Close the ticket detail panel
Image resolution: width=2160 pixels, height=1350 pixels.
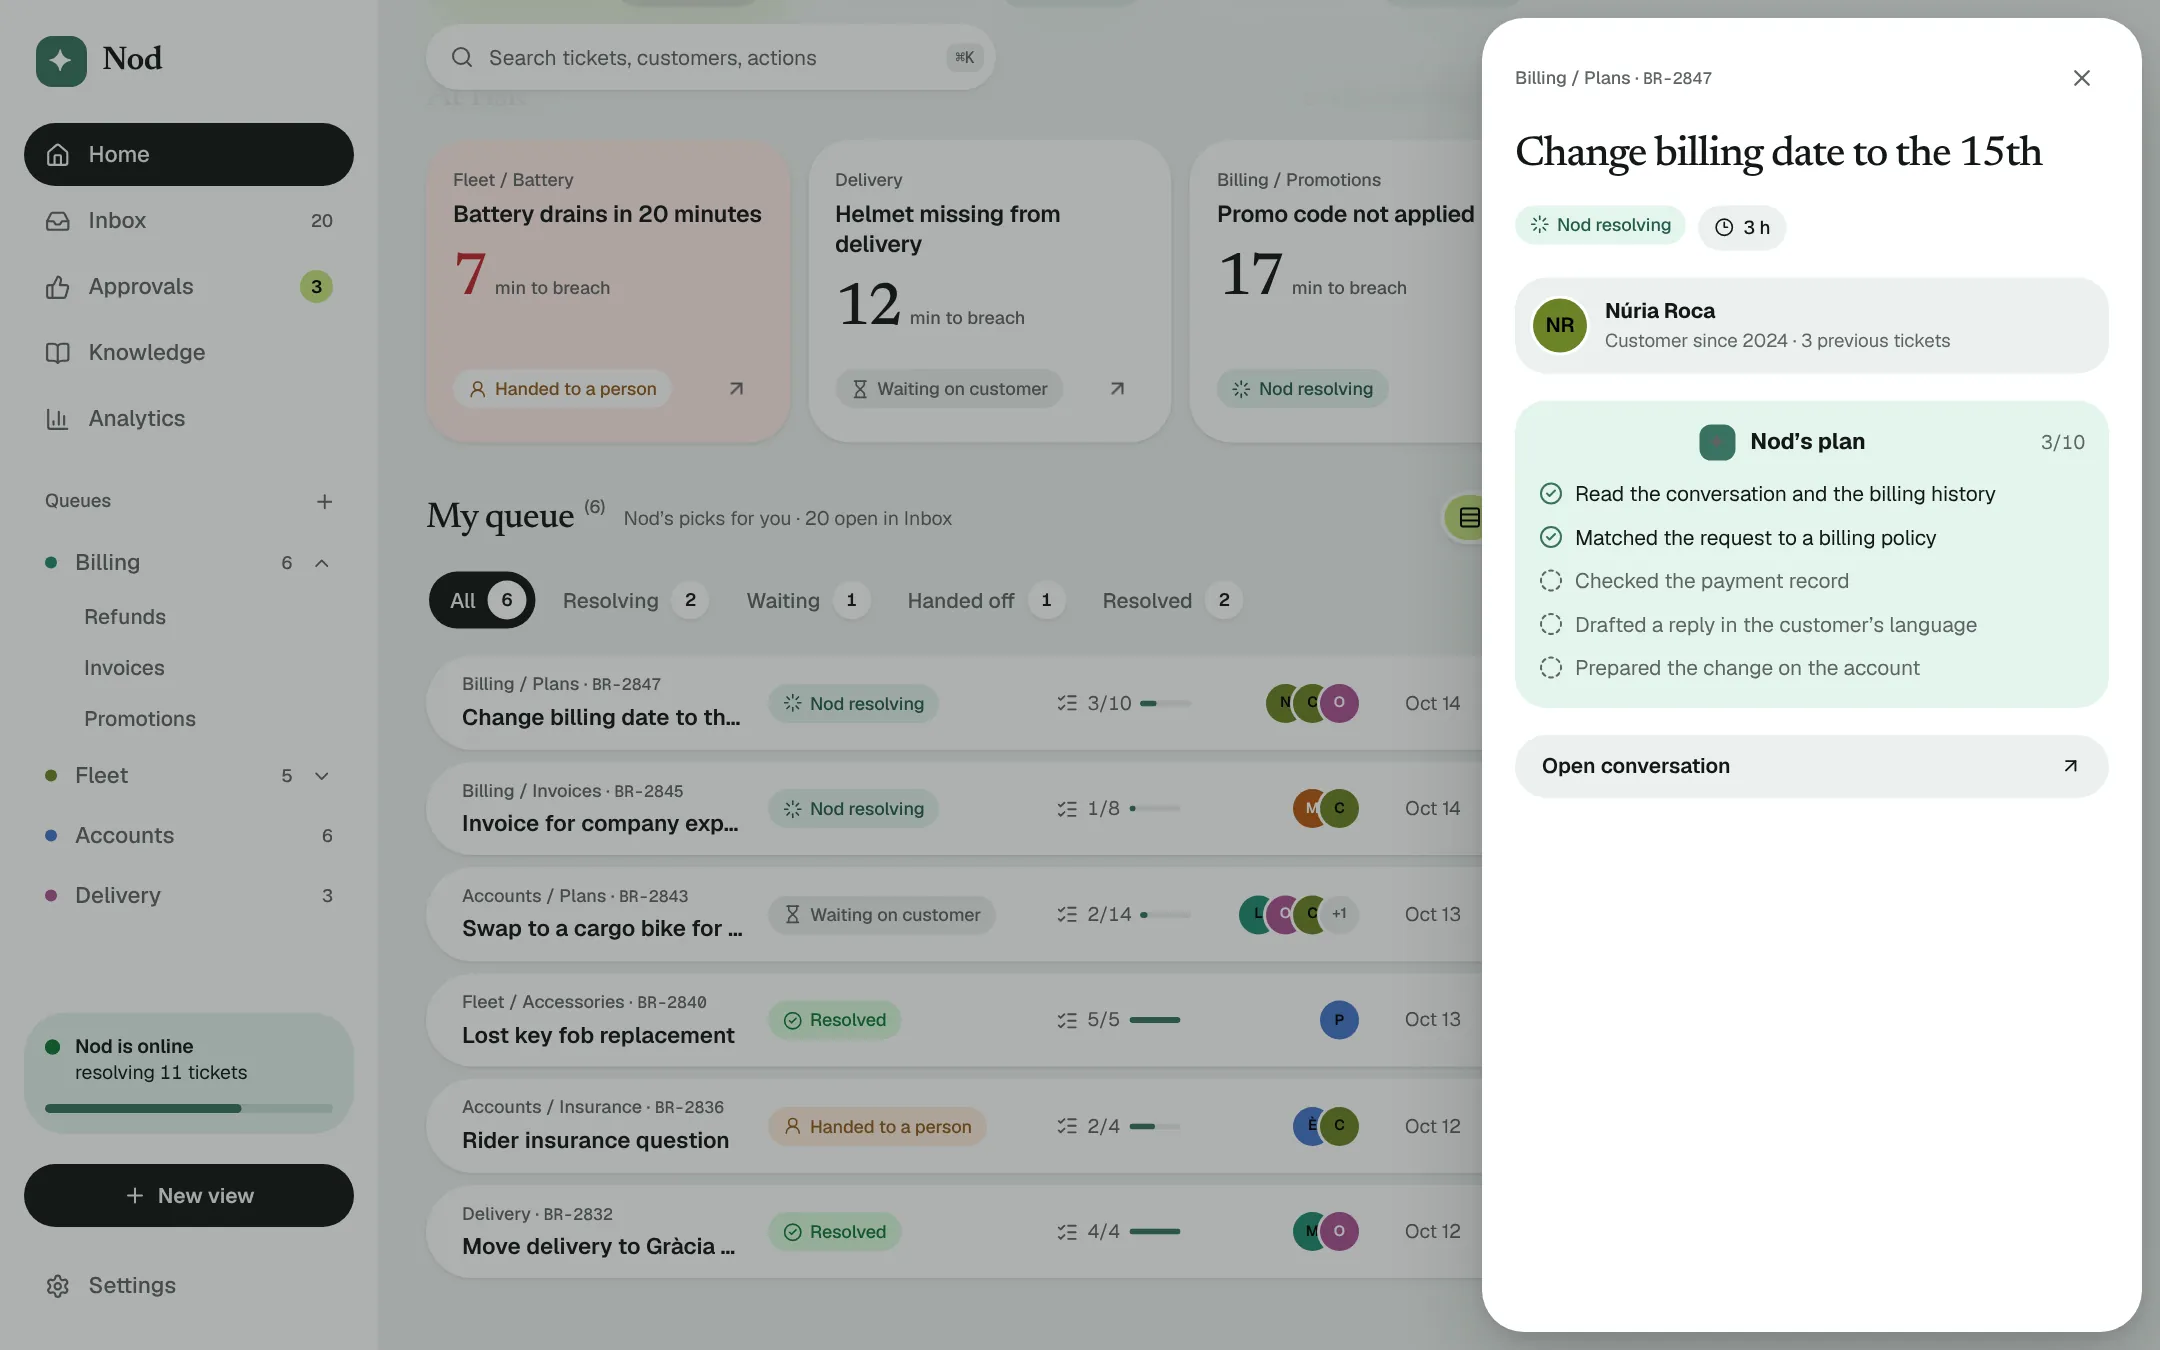click(2082, 78)
